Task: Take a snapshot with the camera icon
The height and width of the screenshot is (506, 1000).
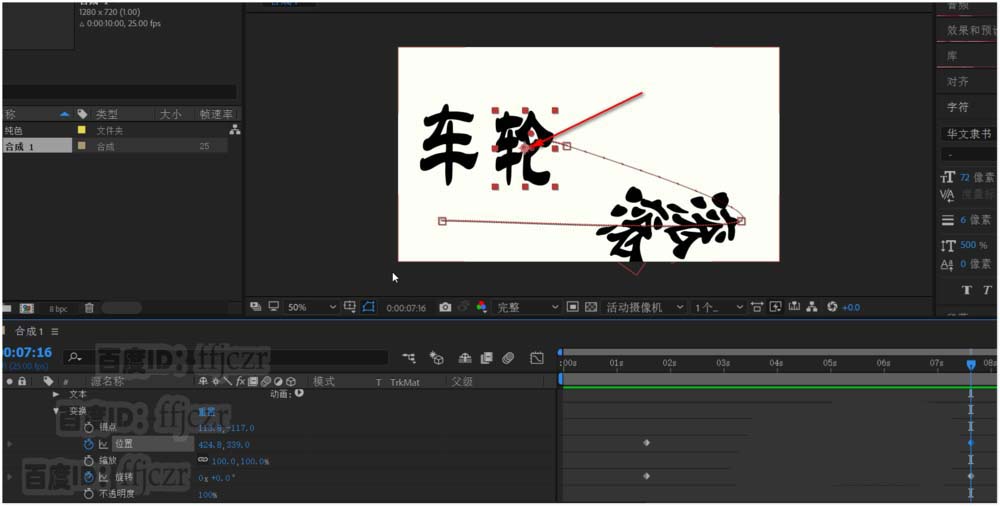Action: coord(445,308)
